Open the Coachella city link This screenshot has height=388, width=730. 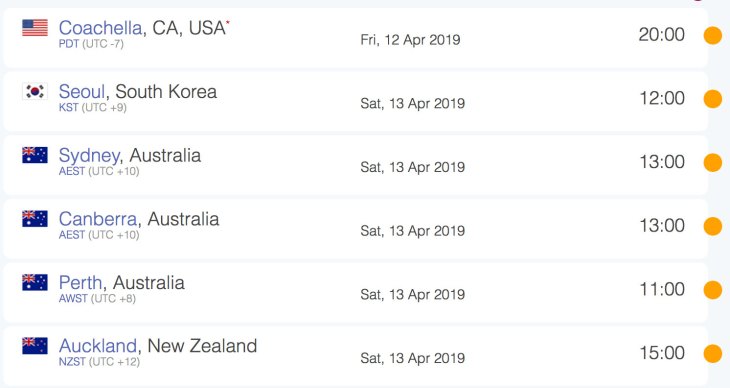click(x=100, y=28)
